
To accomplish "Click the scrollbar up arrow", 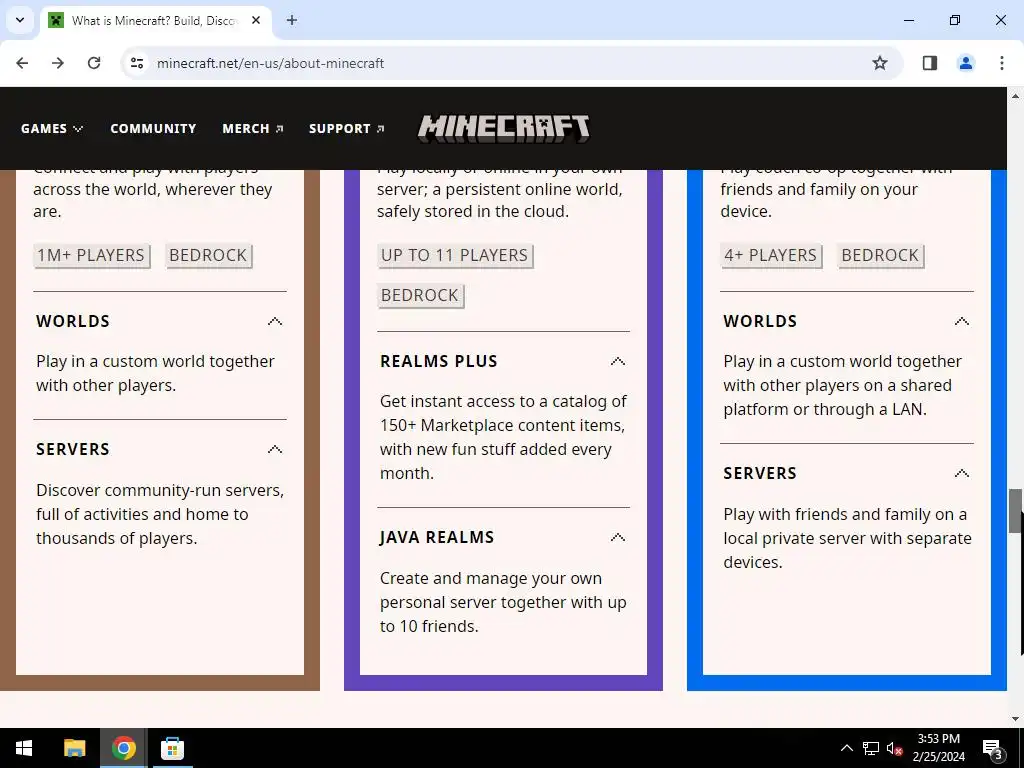I will click(1016, 96).
